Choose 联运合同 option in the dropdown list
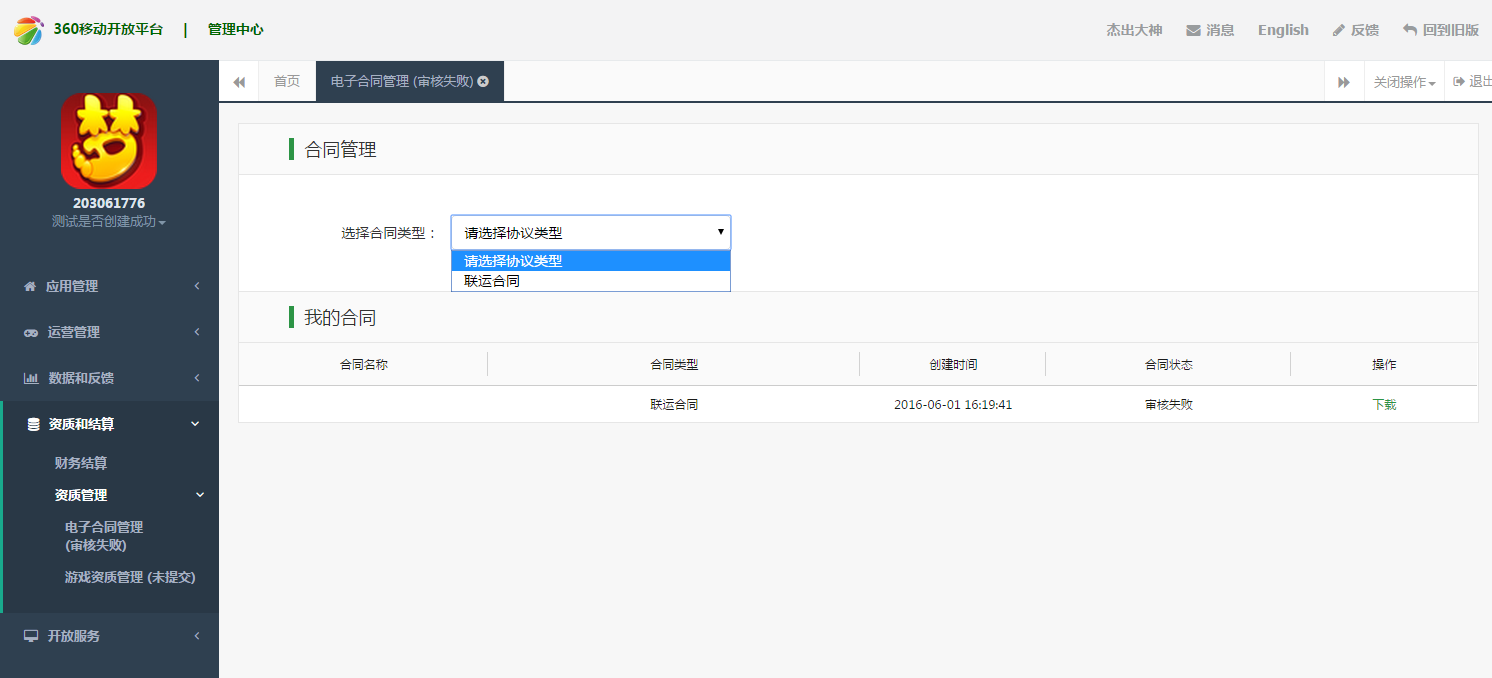 click(x=591, y=281)
